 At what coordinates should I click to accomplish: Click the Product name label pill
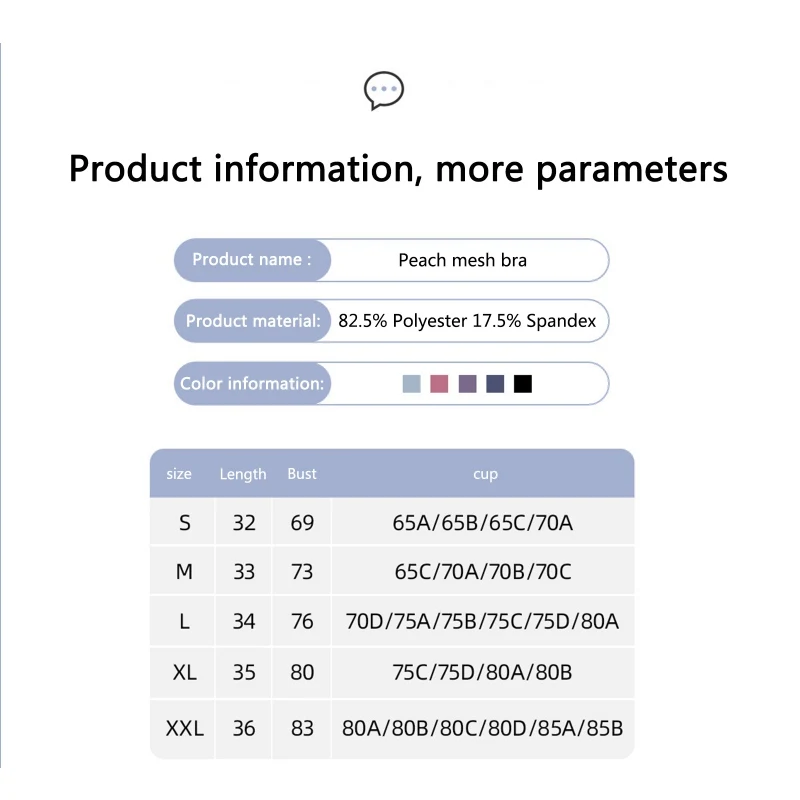click(252, 260)
